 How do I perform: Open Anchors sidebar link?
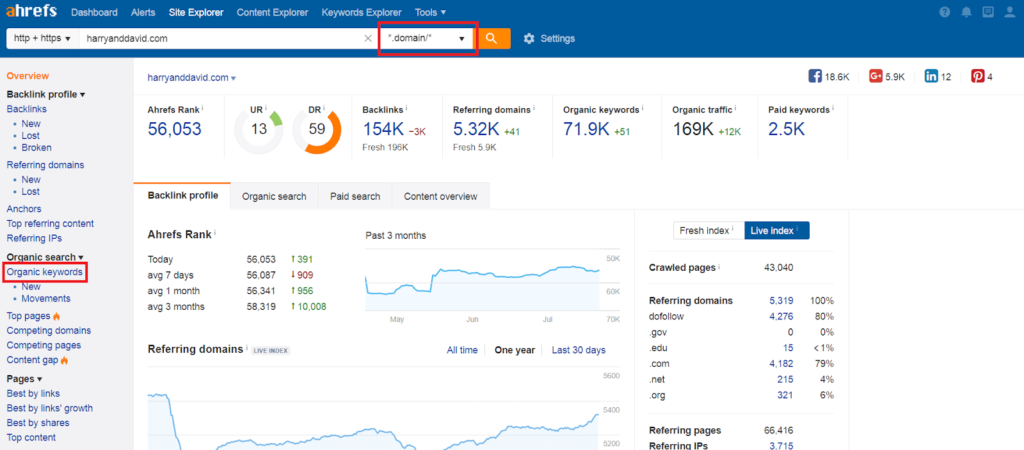click(24, 209)
